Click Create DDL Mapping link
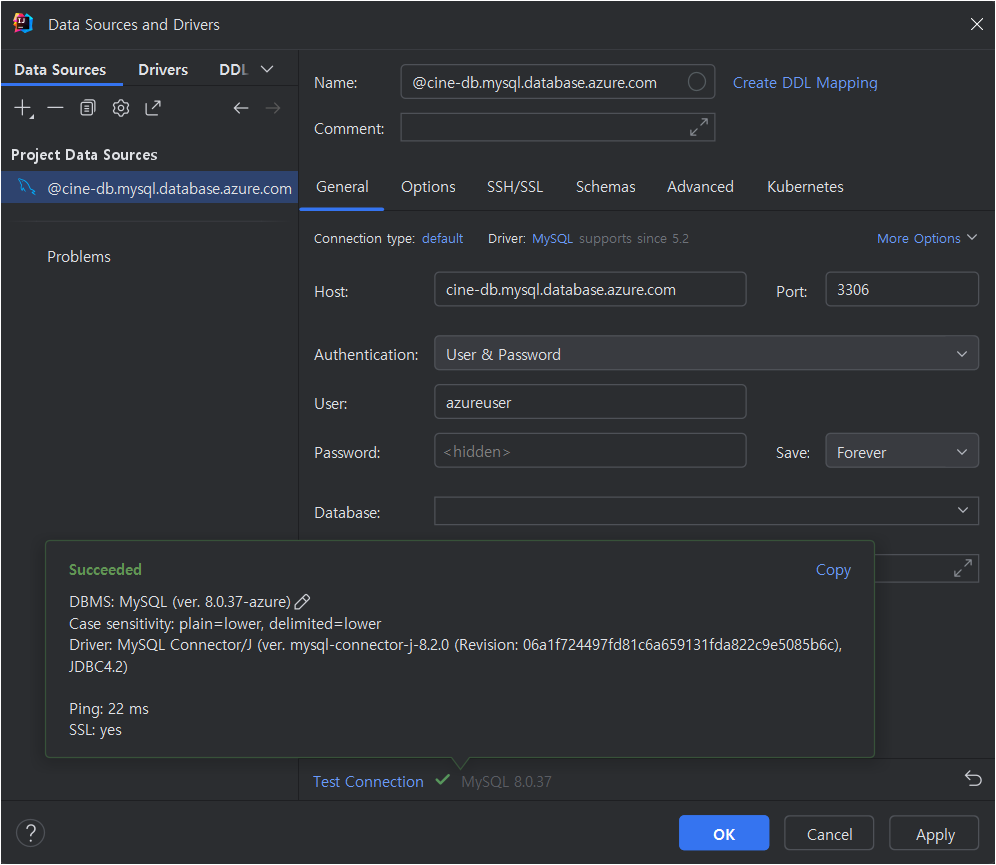The width and height of the screenshot is (996, 865). pyautogui.click(x=805, y=83)
